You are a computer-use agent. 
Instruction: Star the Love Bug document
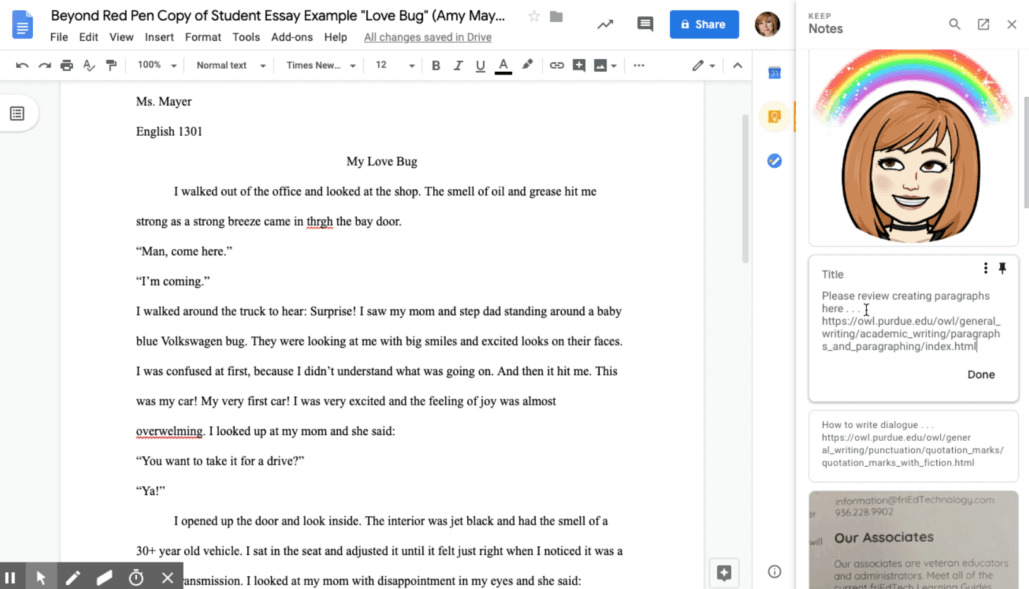tap(534, 16)
